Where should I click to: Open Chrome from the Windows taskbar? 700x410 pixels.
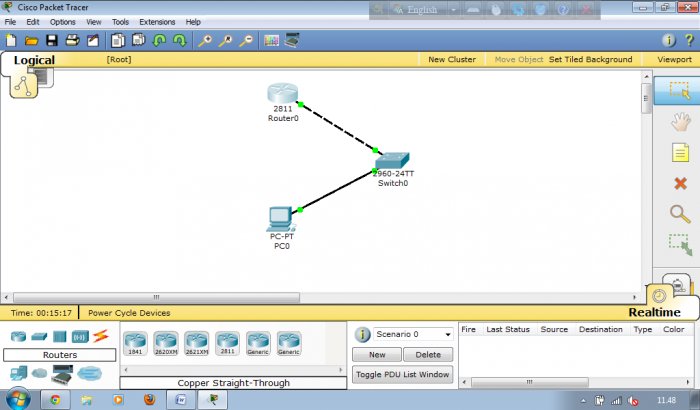[x=55, y=399]
